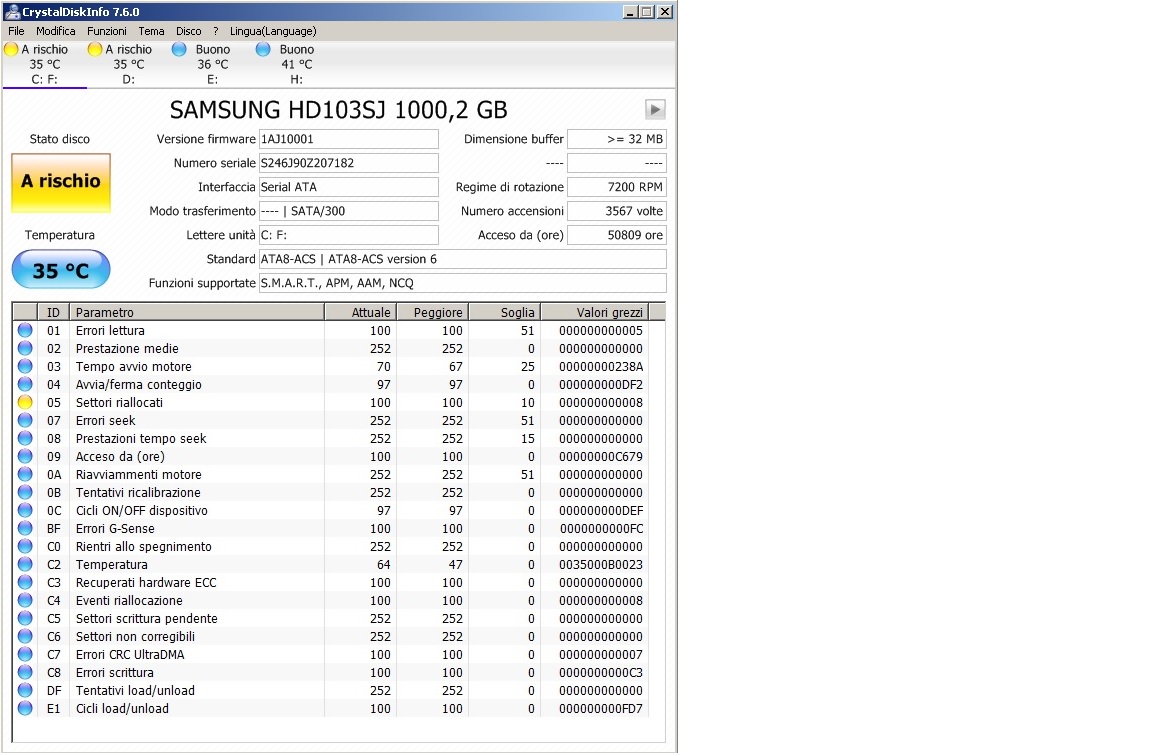Click the status icon for Recuperati hardware ECC

point(25,583)
